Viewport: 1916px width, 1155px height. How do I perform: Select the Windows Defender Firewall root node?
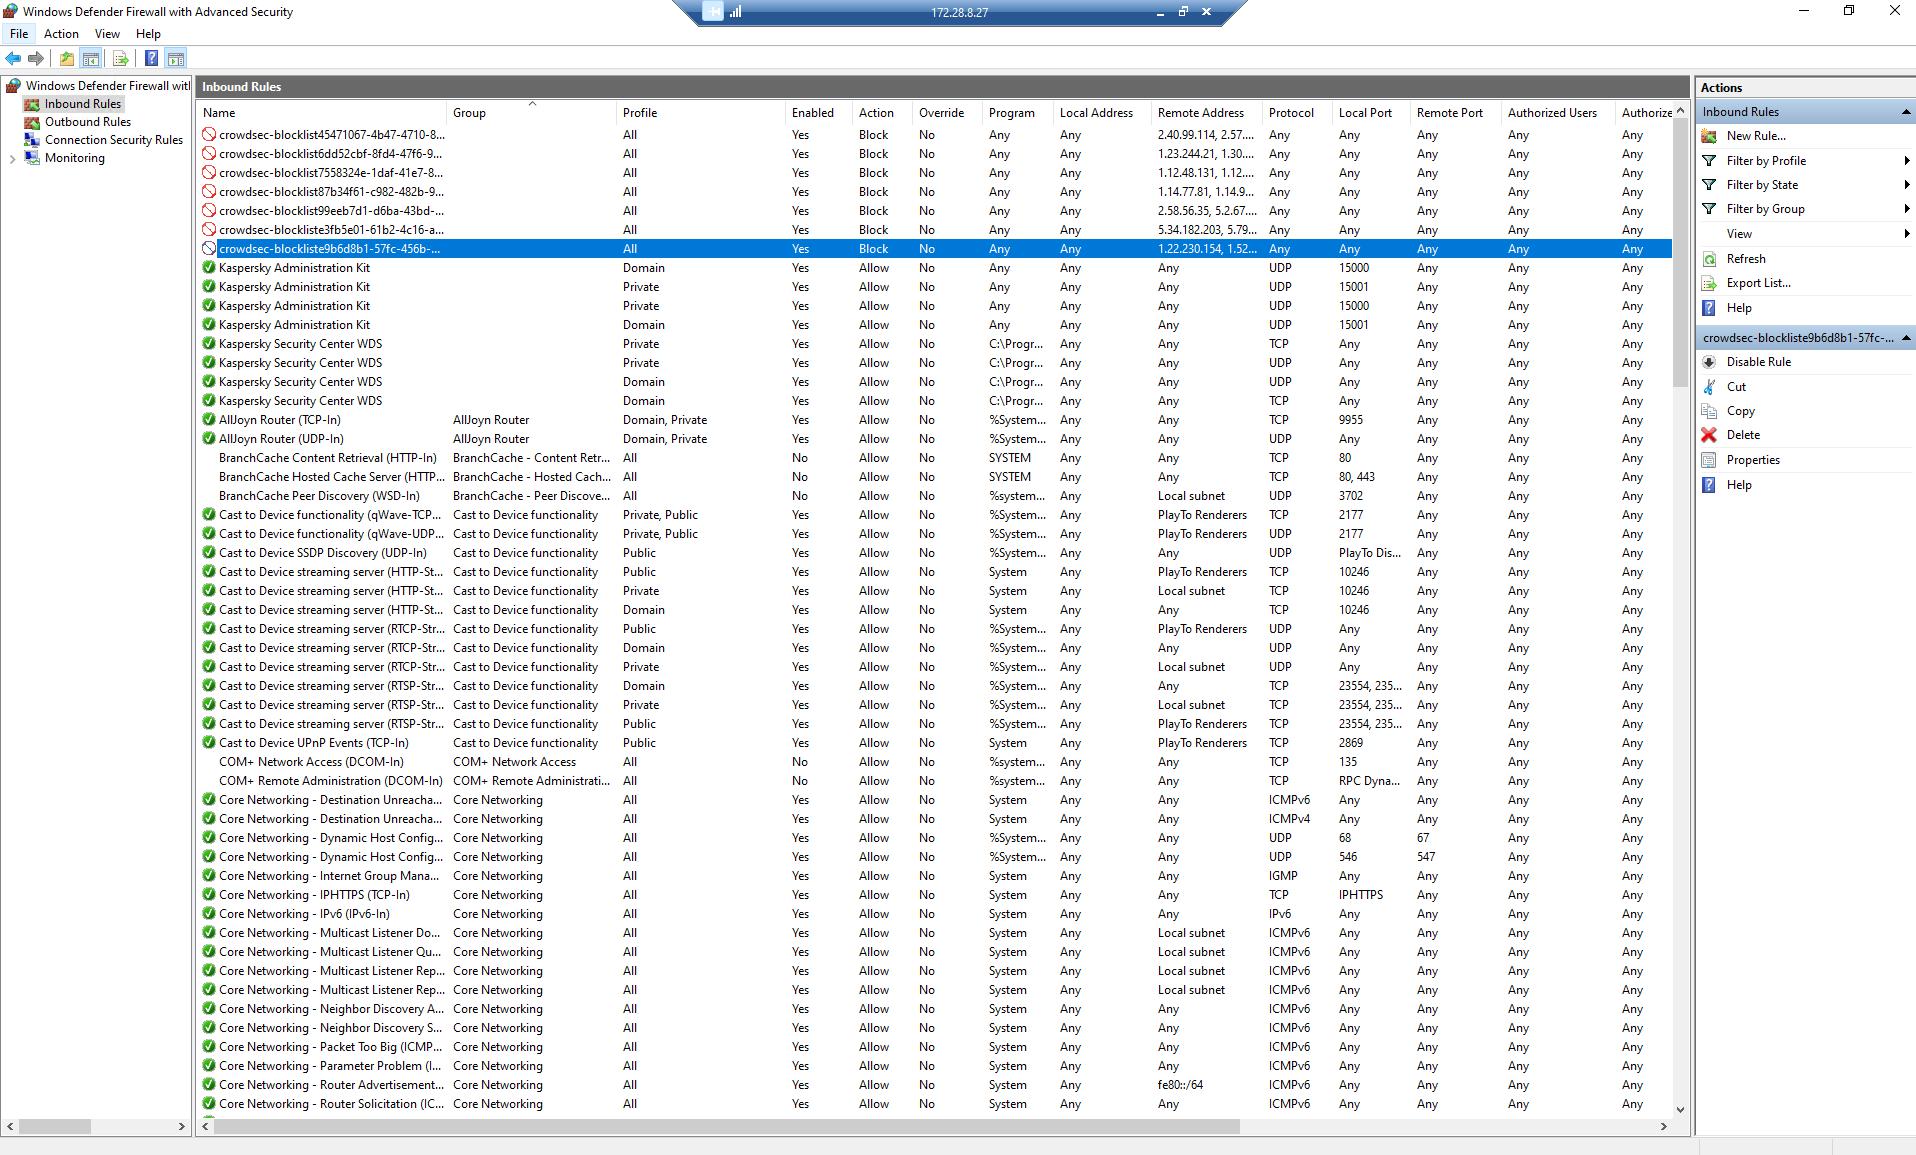(107, 86)
